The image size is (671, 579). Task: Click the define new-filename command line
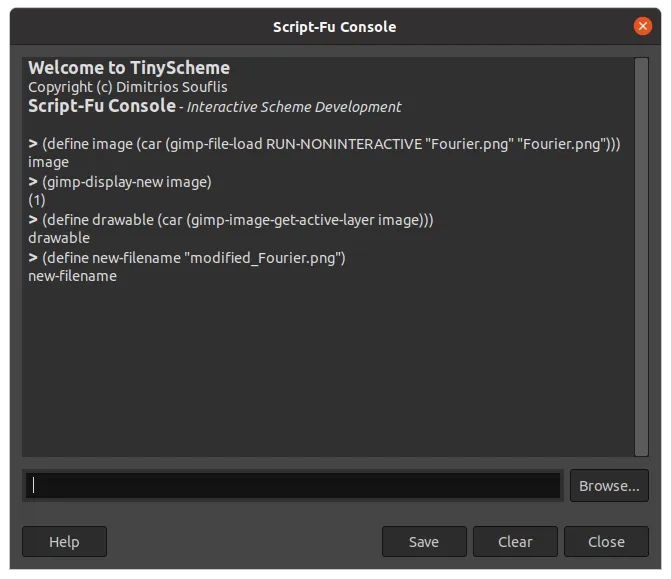(187, 258)
